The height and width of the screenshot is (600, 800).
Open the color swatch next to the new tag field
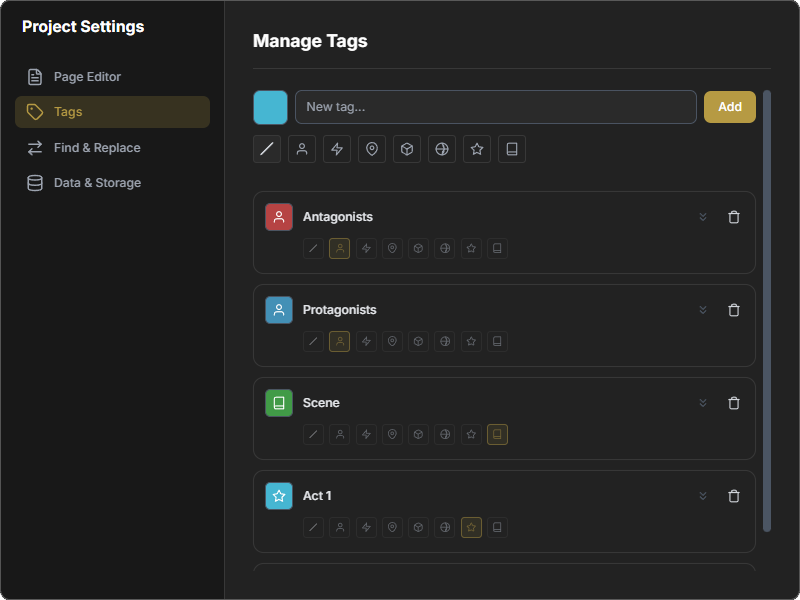point(271,106)
